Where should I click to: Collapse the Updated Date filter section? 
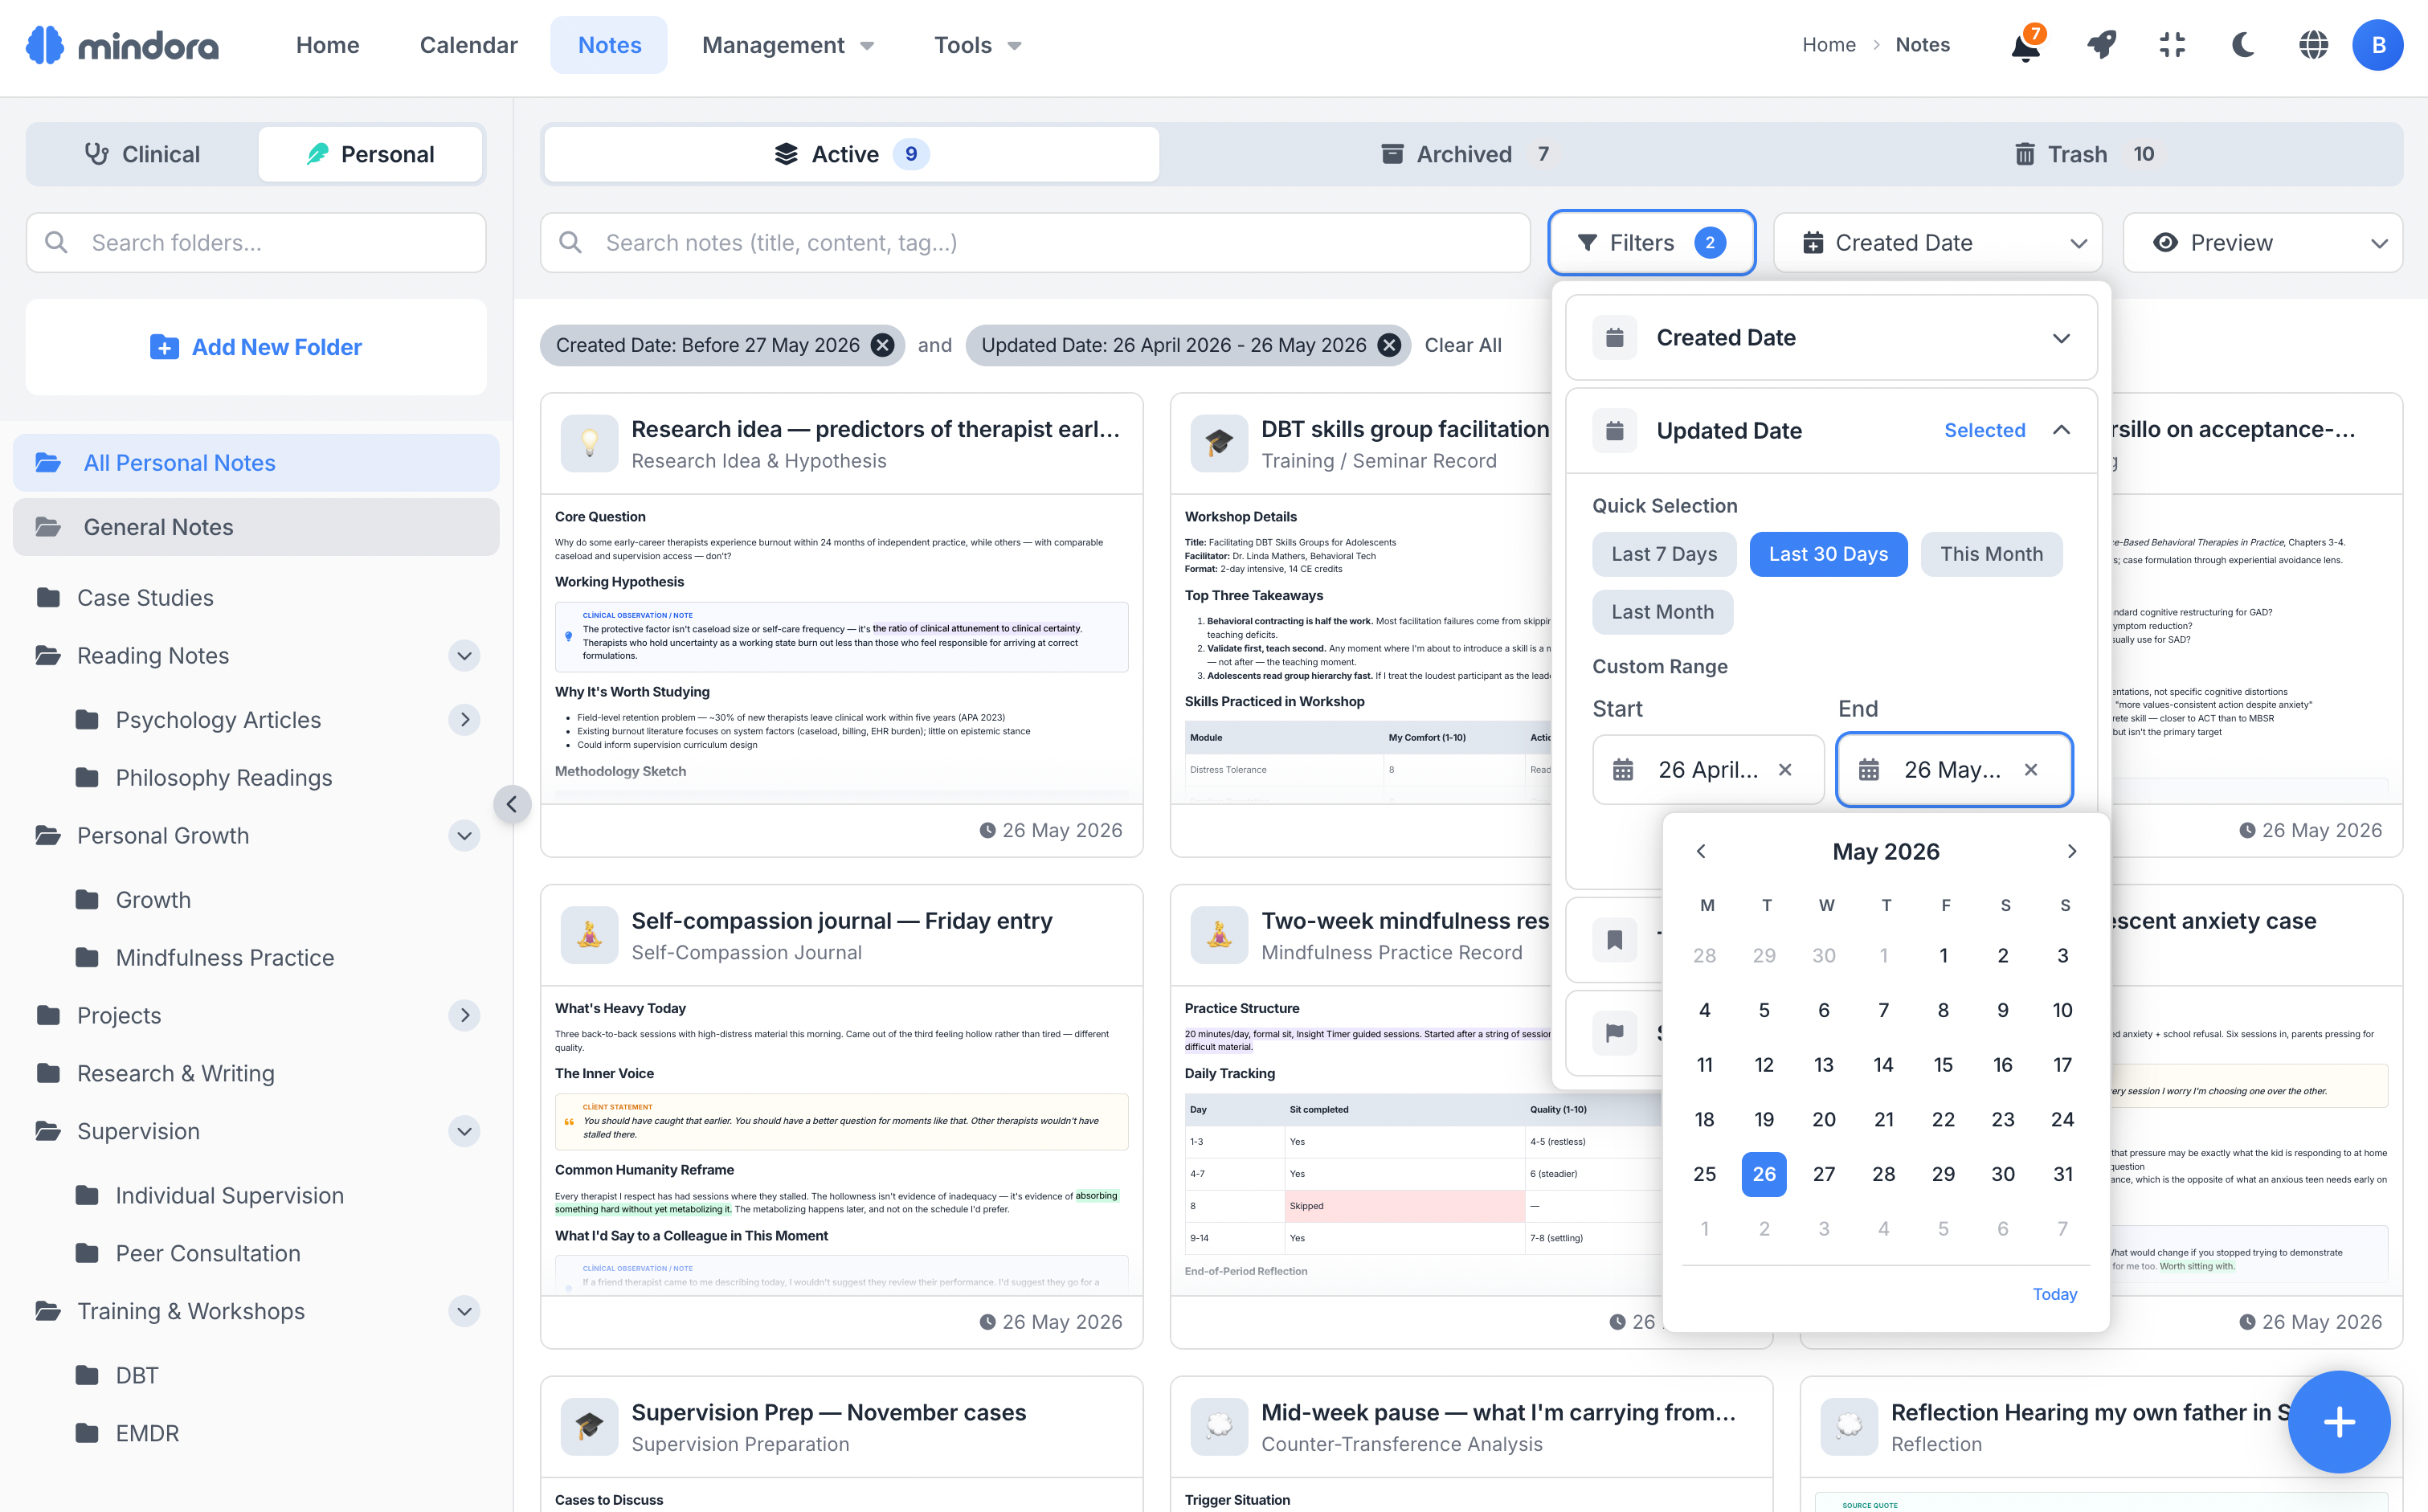point(1831,431)
